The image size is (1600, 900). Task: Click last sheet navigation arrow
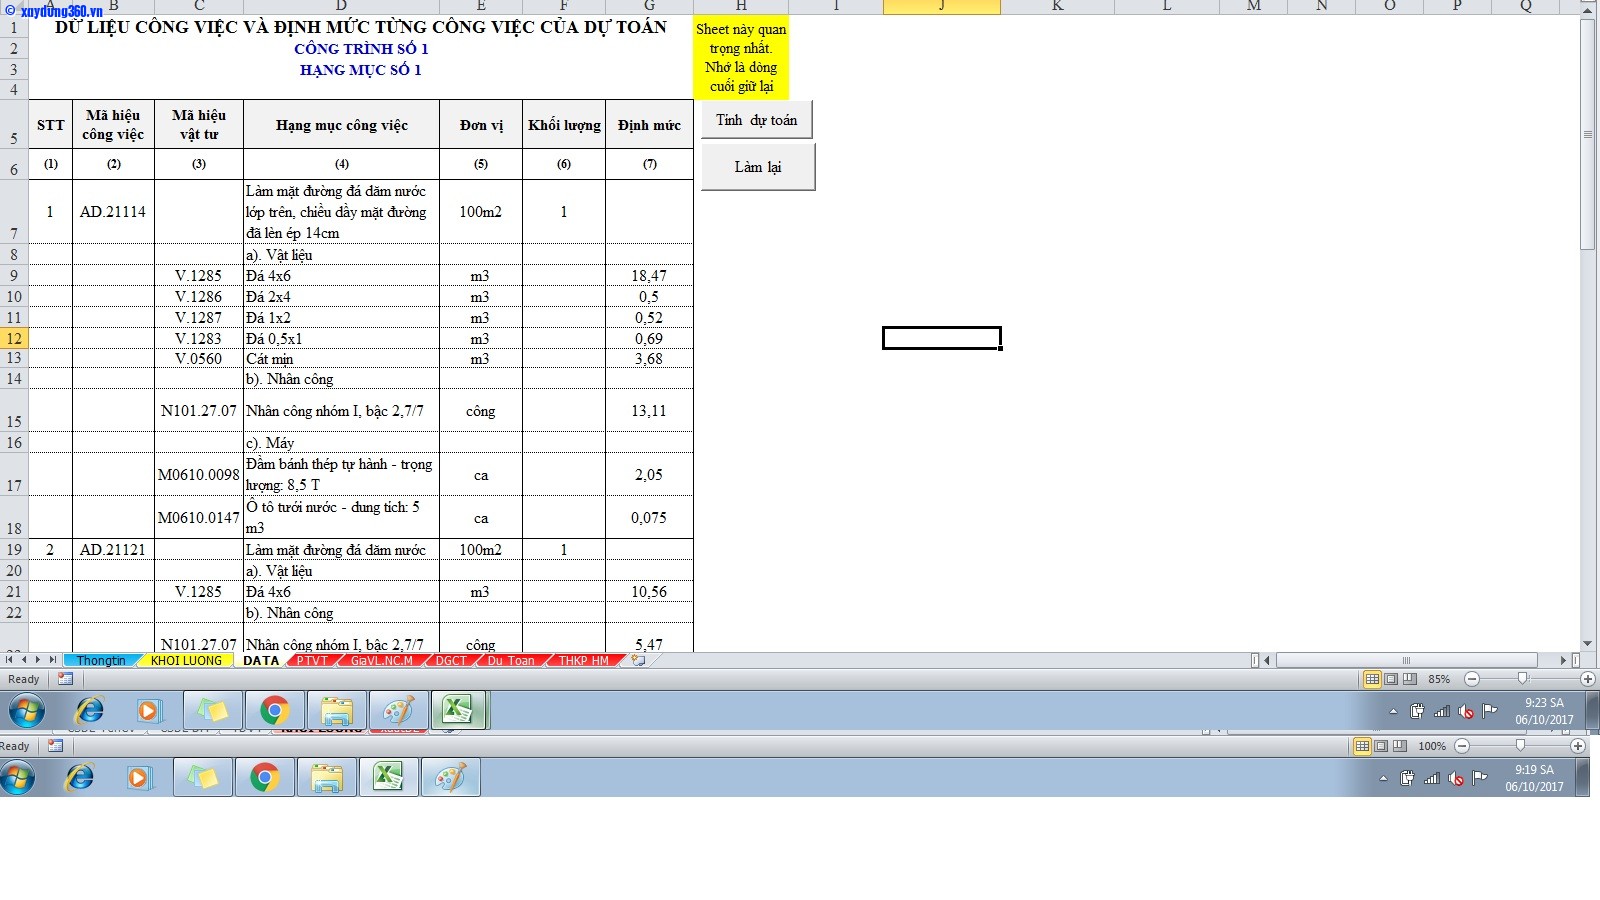coord(52,660)
